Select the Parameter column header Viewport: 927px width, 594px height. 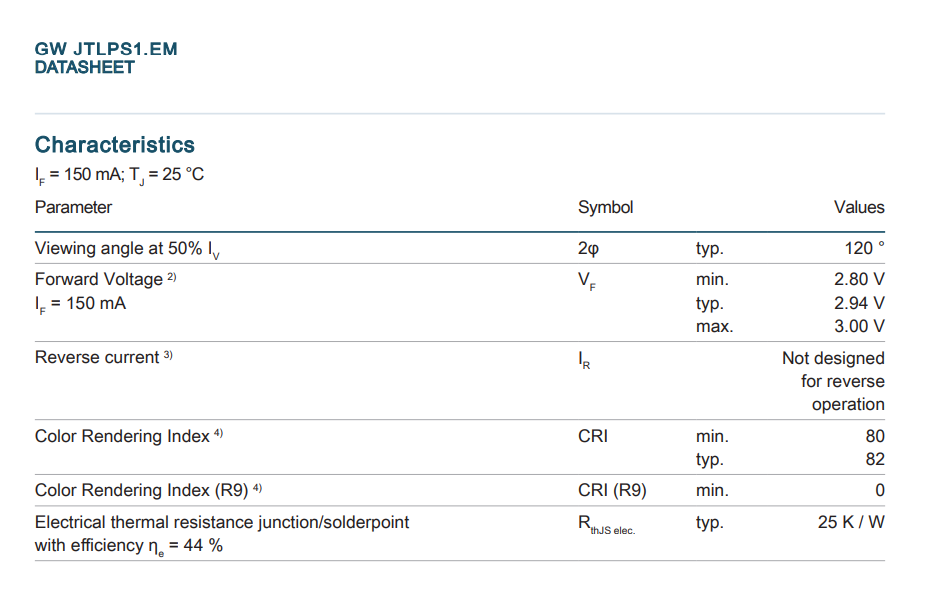tap(73, 207)
